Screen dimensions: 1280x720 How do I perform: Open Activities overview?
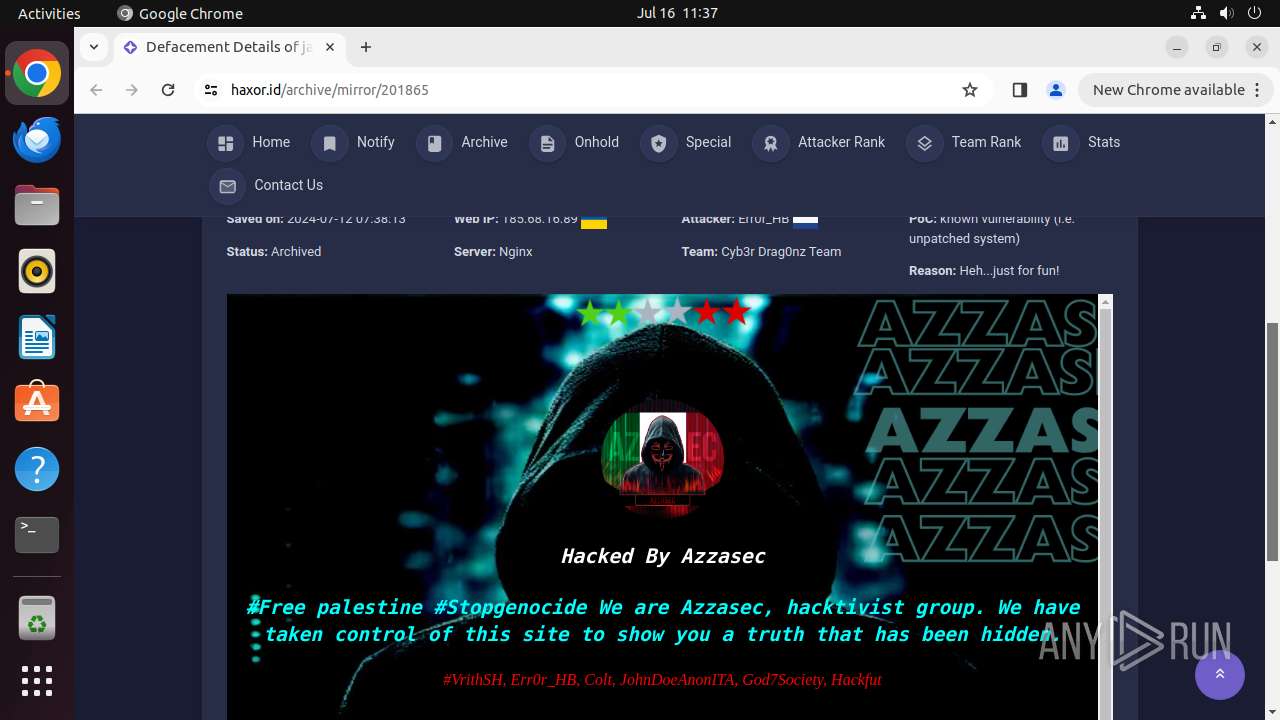49,13
